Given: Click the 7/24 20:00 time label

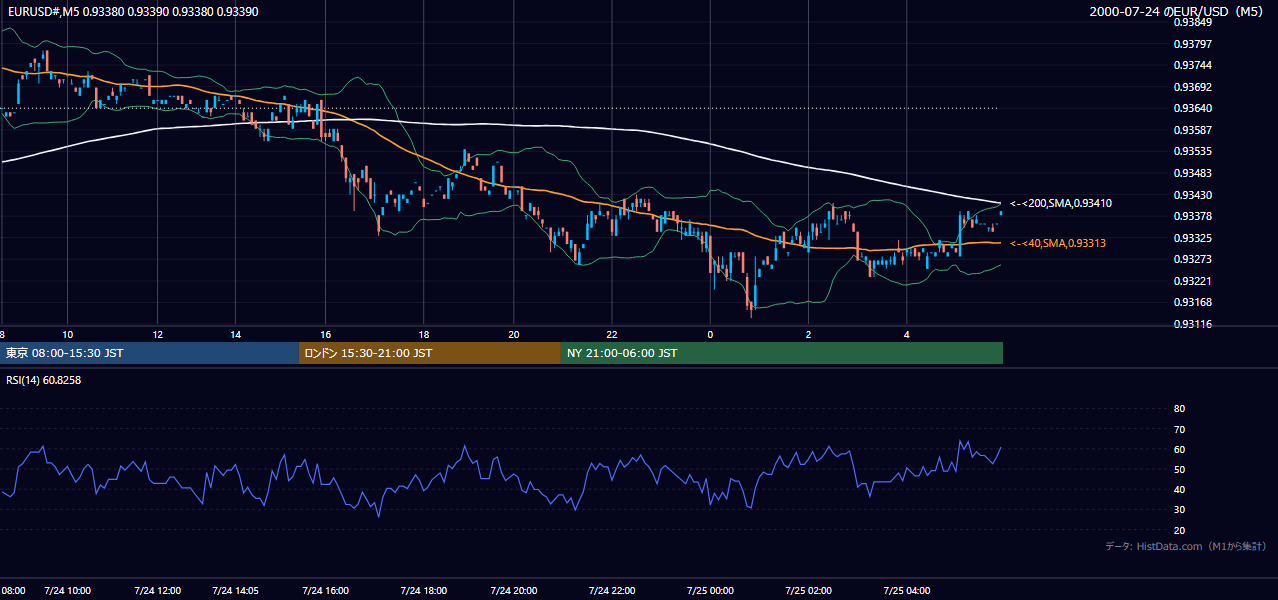Looking at the screenshot, I should (513, 590).
